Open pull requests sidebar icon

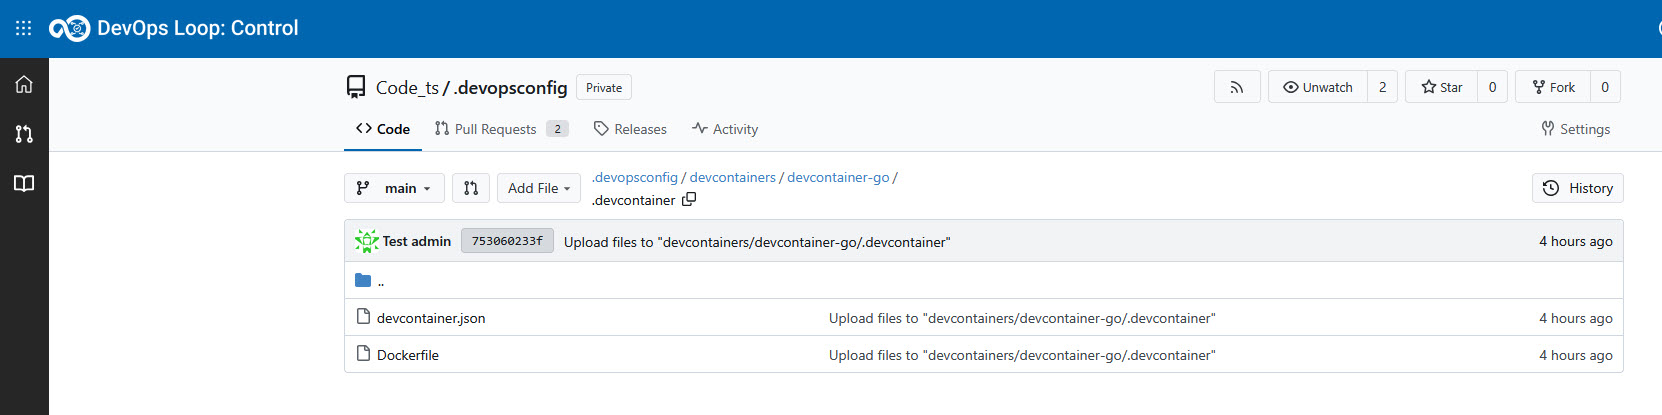pos(24,134)
